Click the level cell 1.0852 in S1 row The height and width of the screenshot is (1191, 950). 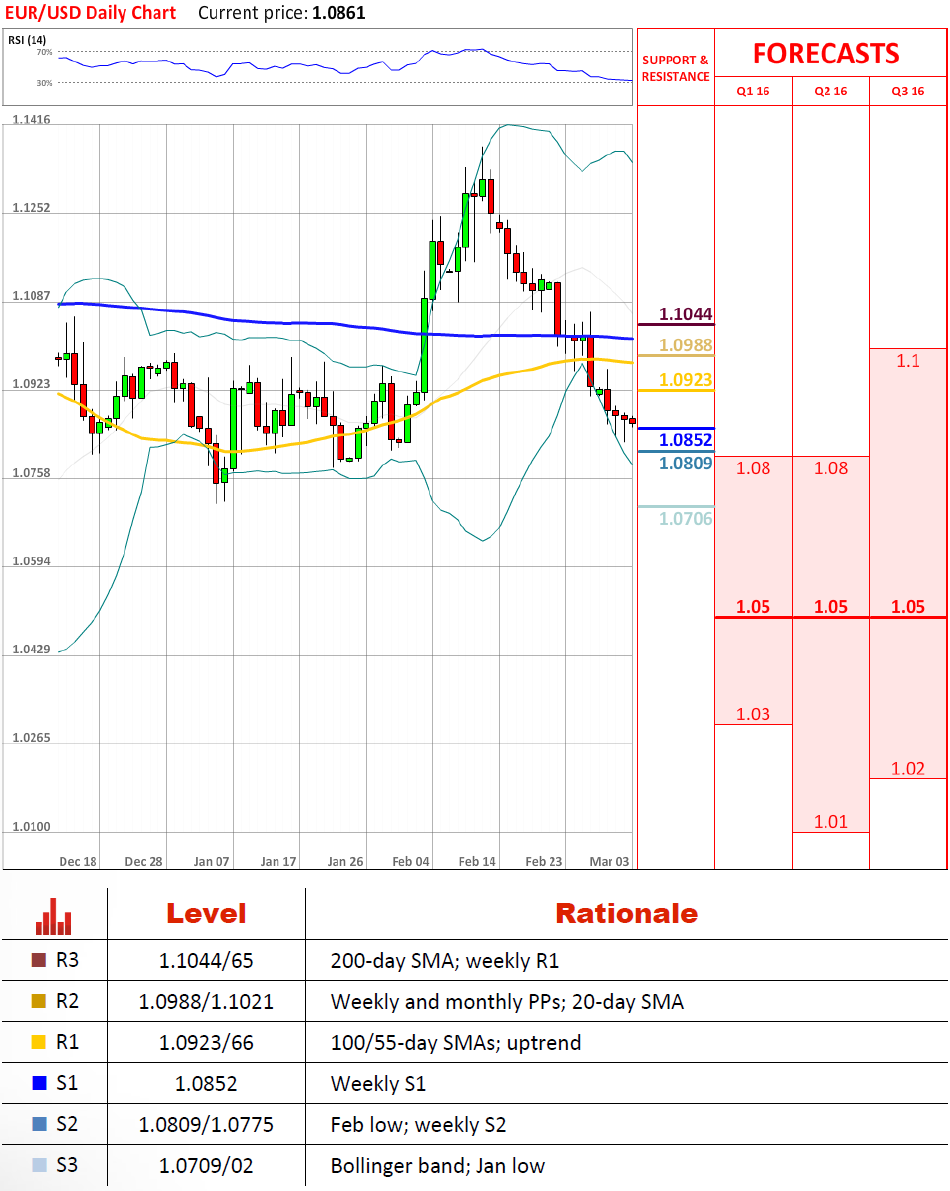[206, 1084]
